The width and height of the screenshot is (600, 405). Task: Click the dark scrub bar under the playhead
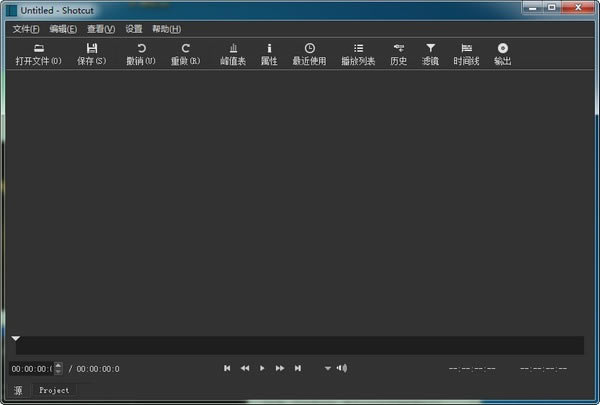click(300, 346)
